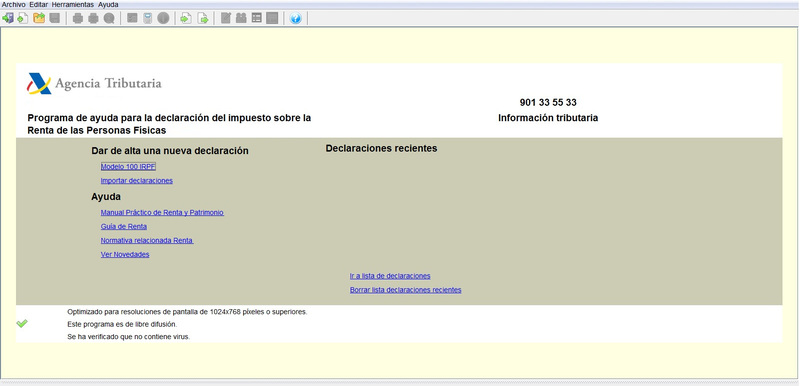Viewport: 800px width, 386px height.
Task: Open the Guía de Renta link
Action: point(124,226)
